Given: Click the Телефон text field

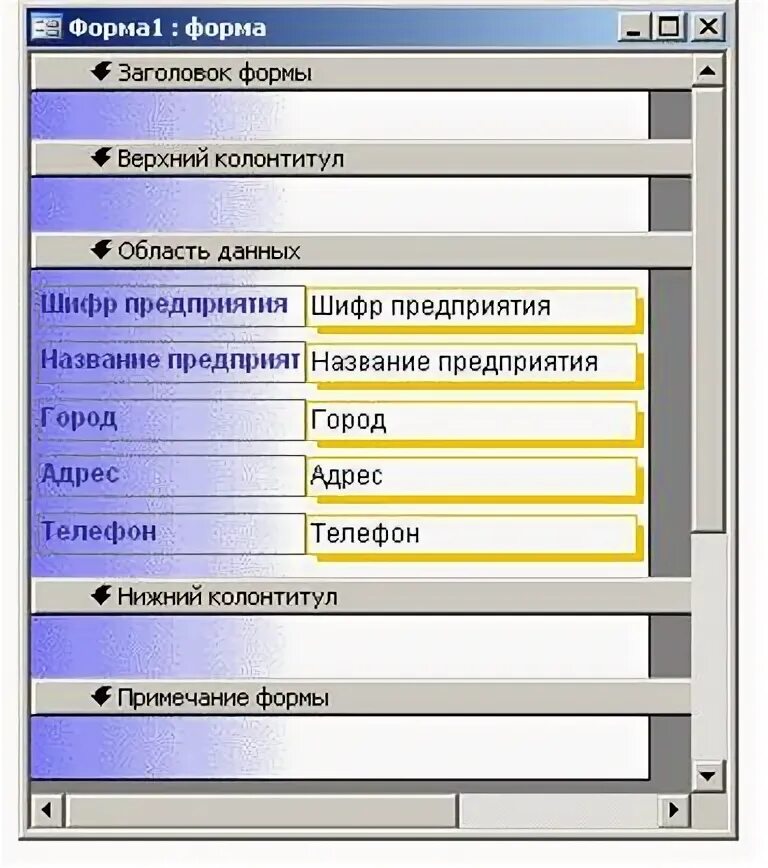Looking at the screenshot, I should point(471,534).
